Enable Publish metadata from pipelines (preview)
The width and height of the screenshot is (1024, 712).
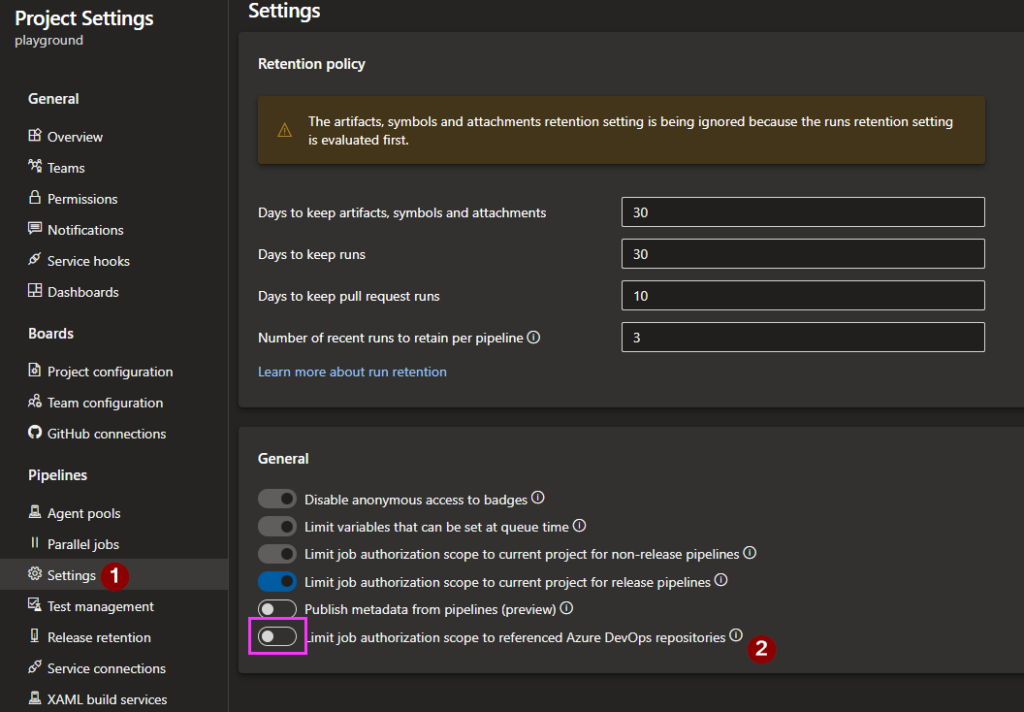pyautogui.click(x=277, y=609)
